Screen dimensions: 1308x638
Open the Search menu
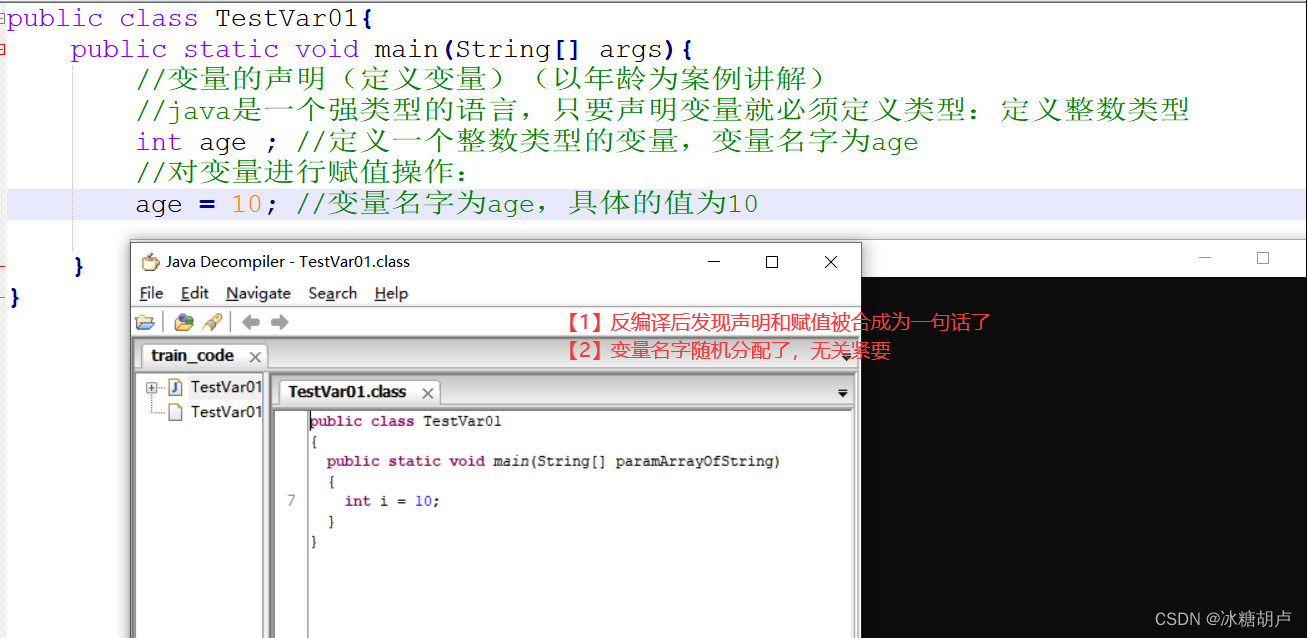coord(332,293)
